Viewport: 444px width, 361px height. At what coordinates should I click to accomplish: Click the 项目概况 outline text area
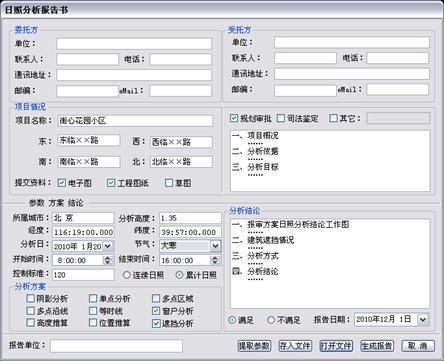(330, 161)
